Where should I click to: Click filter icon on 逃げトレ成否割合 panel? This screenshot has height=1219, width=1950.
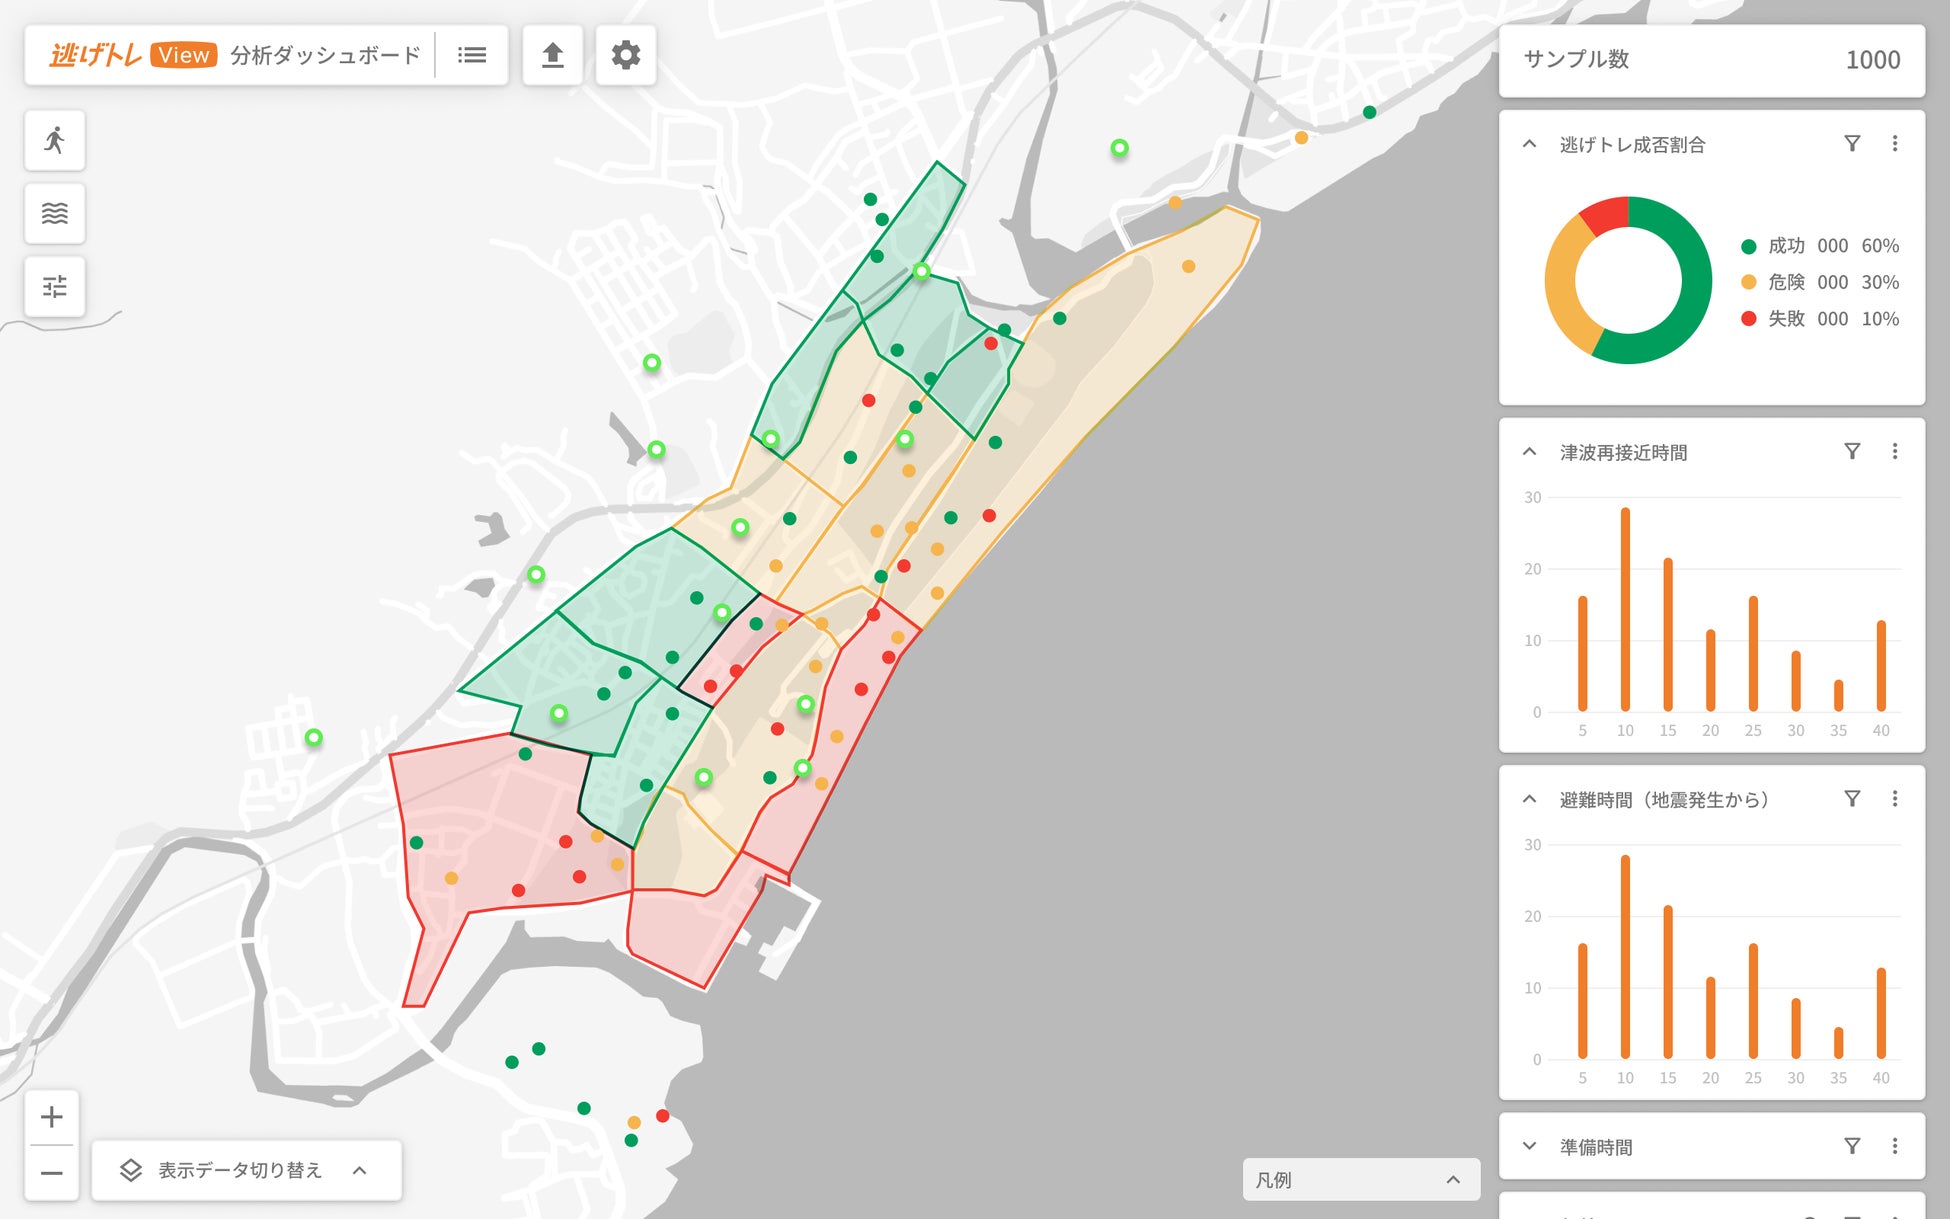tap(1852, 144)
